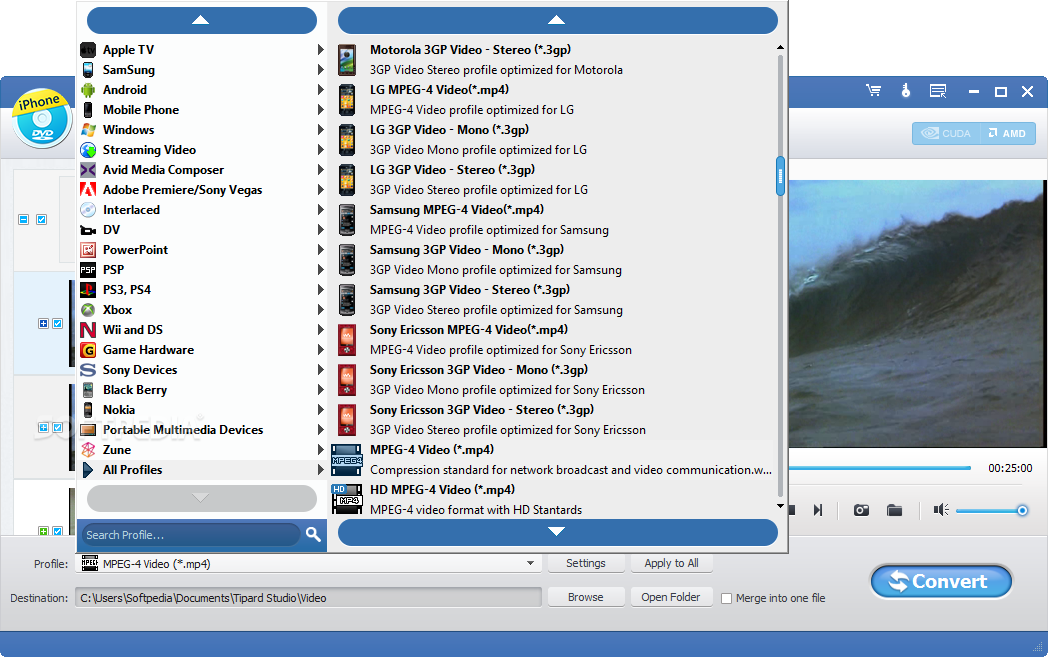Expand Windows submenu arrow

[321, 130]
